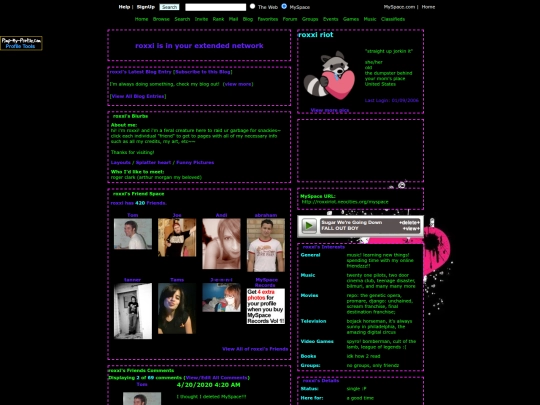
Task: Click the Andi name link
Action: [x=221, y=215]
